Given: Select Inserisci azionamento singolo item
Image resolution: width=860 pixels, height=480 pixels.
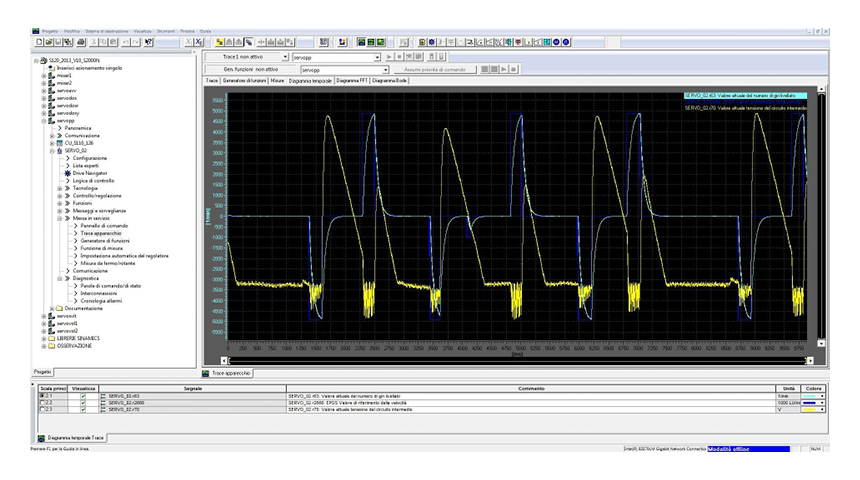Looking at the screenshot, I should point(89,69).
